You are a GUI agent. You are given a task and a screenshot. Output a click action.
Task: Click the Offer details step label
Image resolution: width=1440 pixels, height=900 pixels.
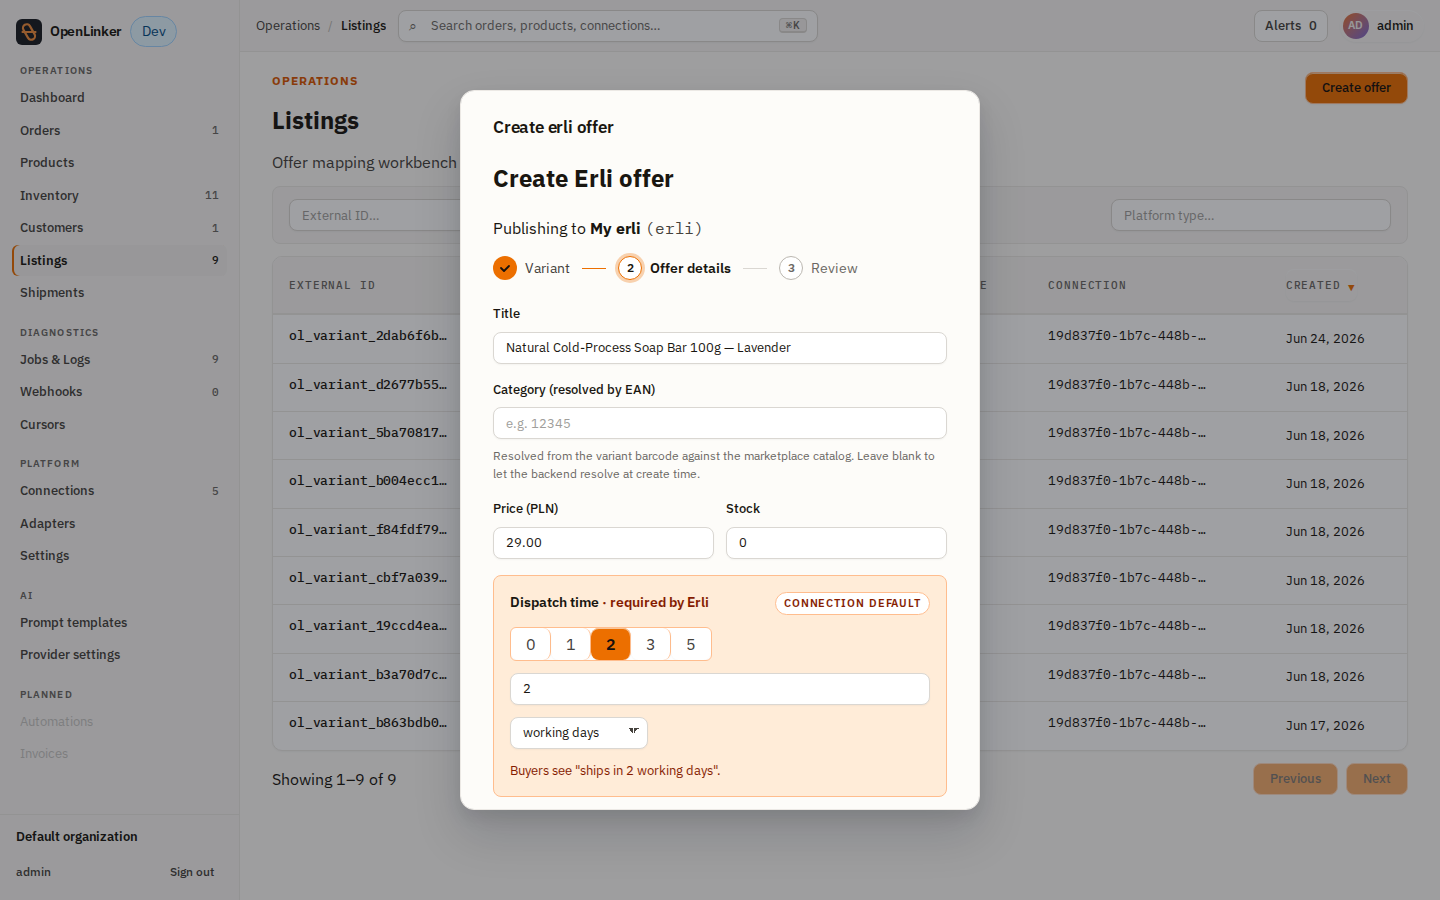pos(690,268)
